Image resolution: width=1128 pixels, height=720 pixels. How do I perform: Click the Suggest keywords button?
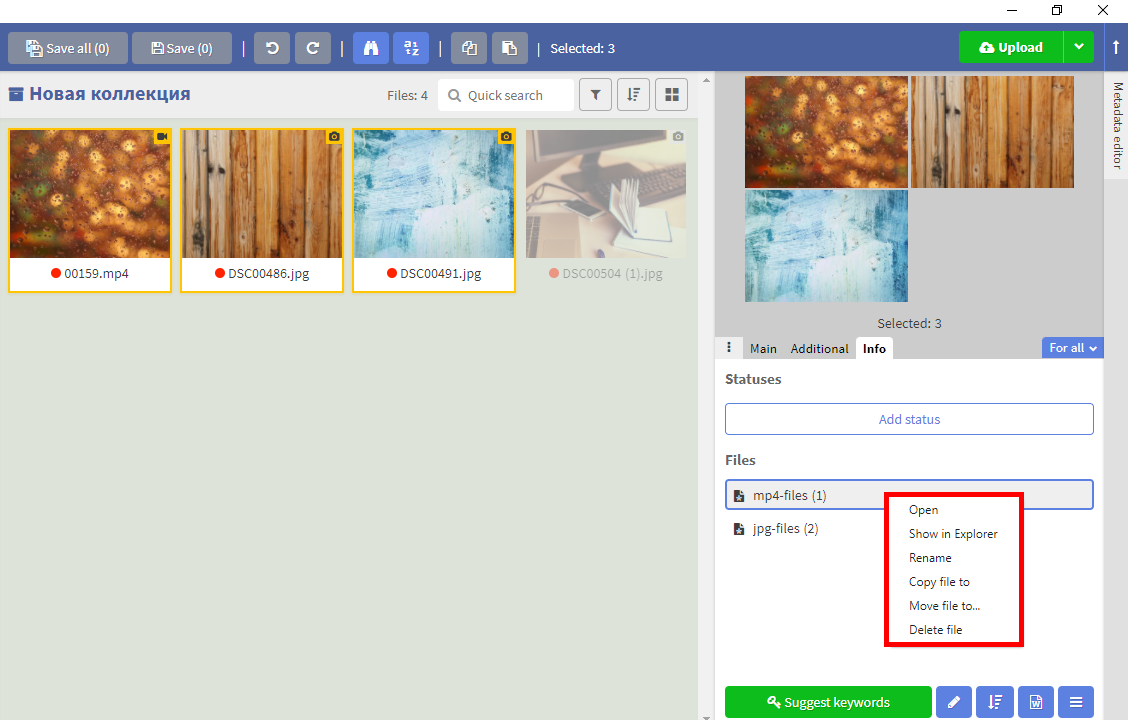pyautogui.click(x=828, y=702)
